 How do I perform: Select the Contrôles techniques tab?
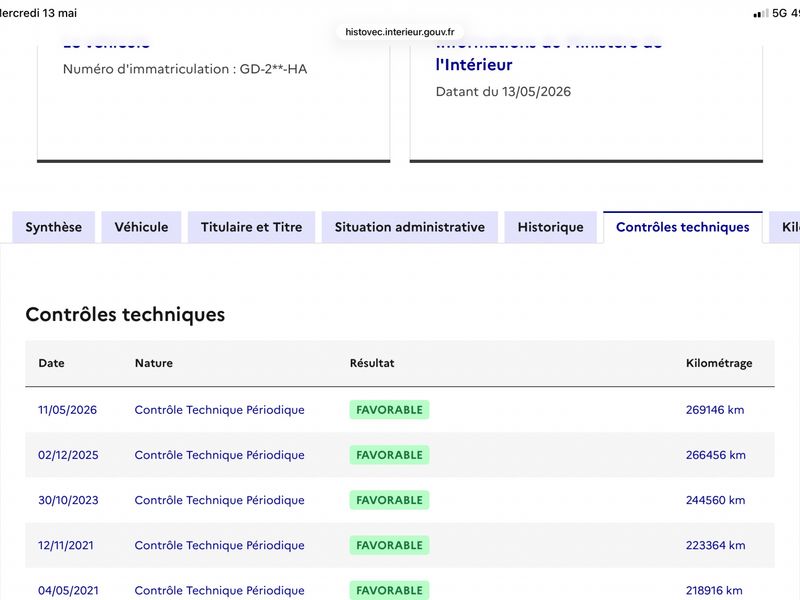(683, 227)
